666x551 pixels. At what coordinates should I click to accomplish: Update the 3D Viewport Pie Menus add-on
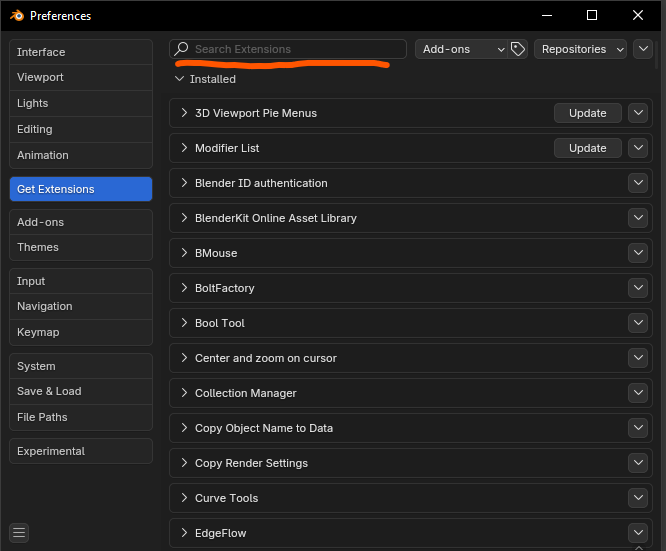tap(588, 113)
